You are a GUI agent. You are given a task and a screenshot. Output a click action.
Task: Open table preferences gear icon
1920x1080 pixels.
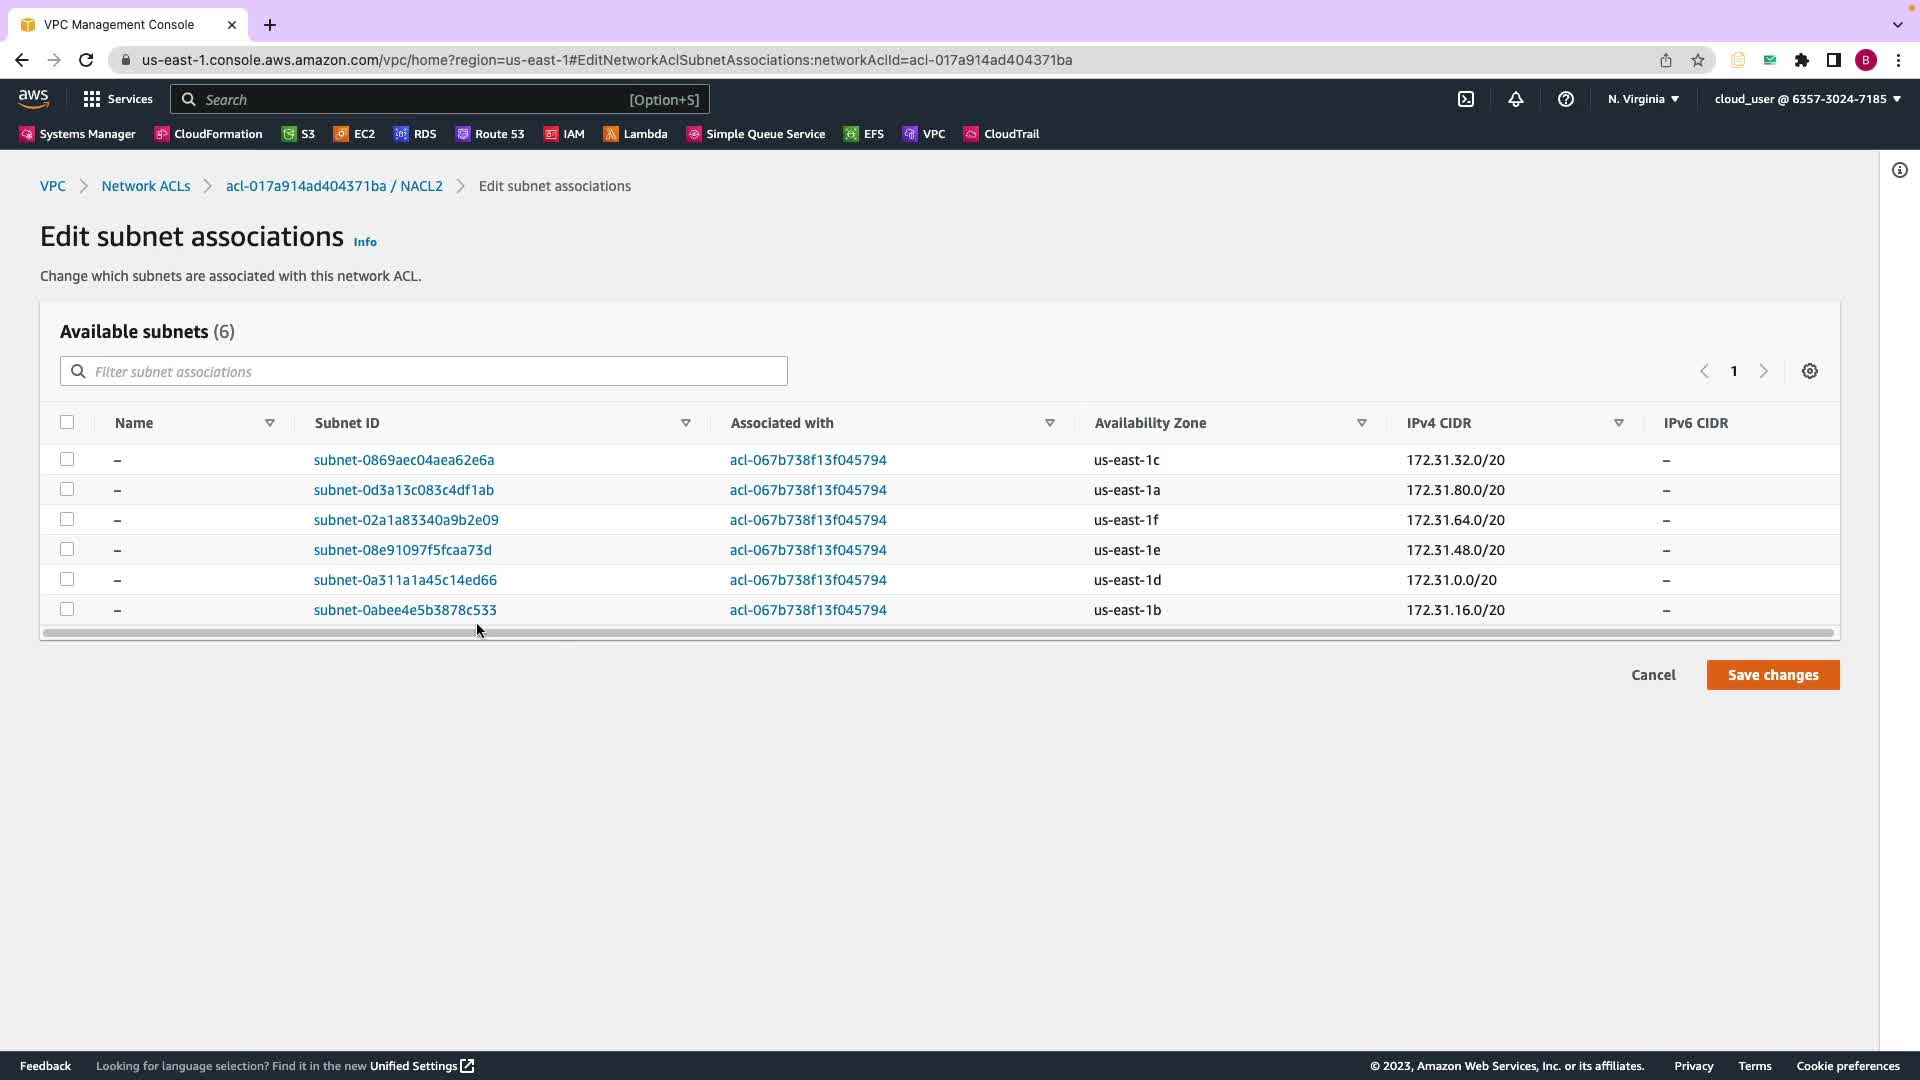tap(1809, 371)
